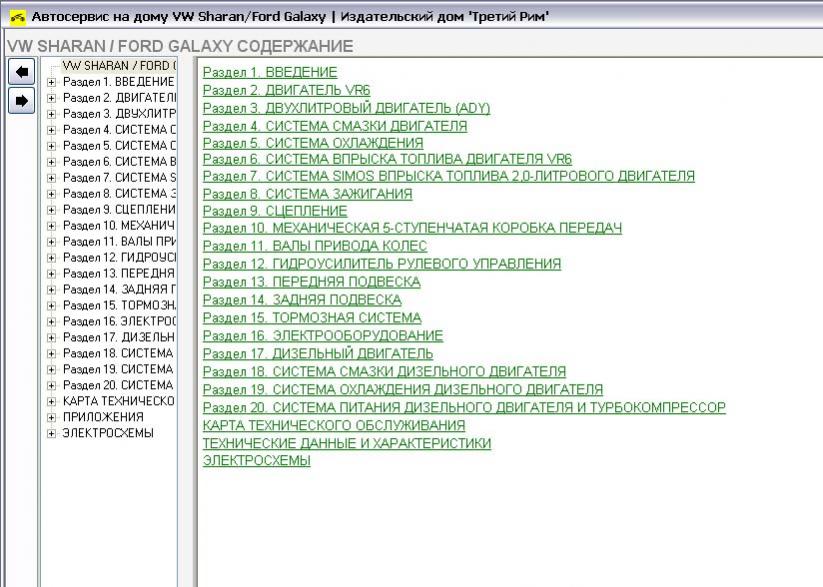Expand КАРТА ТЕХНИЧЕСКО tree node
This screenshot has height=587, width=823.
point(51,402)
